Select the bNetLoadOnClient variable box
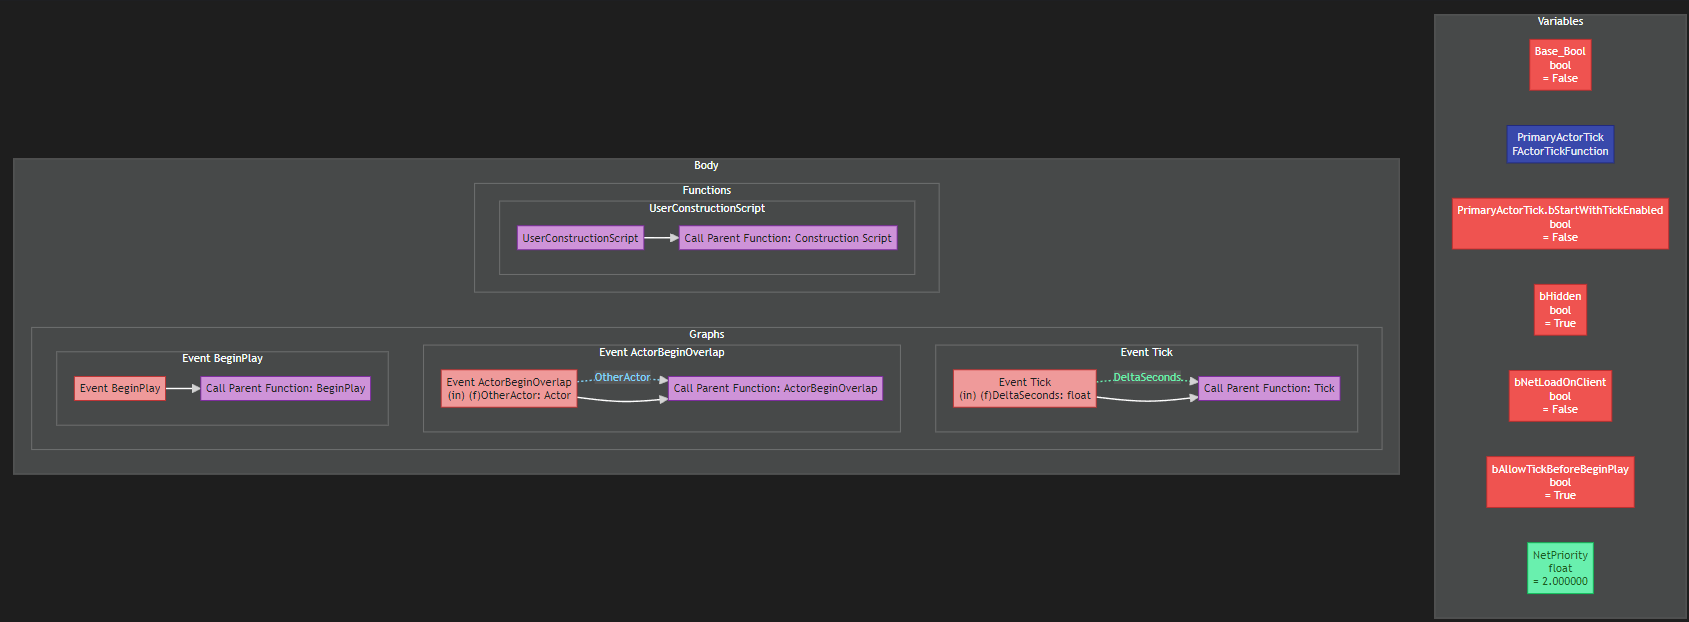The image size is (1689, 622). [x=1560, y=396]
